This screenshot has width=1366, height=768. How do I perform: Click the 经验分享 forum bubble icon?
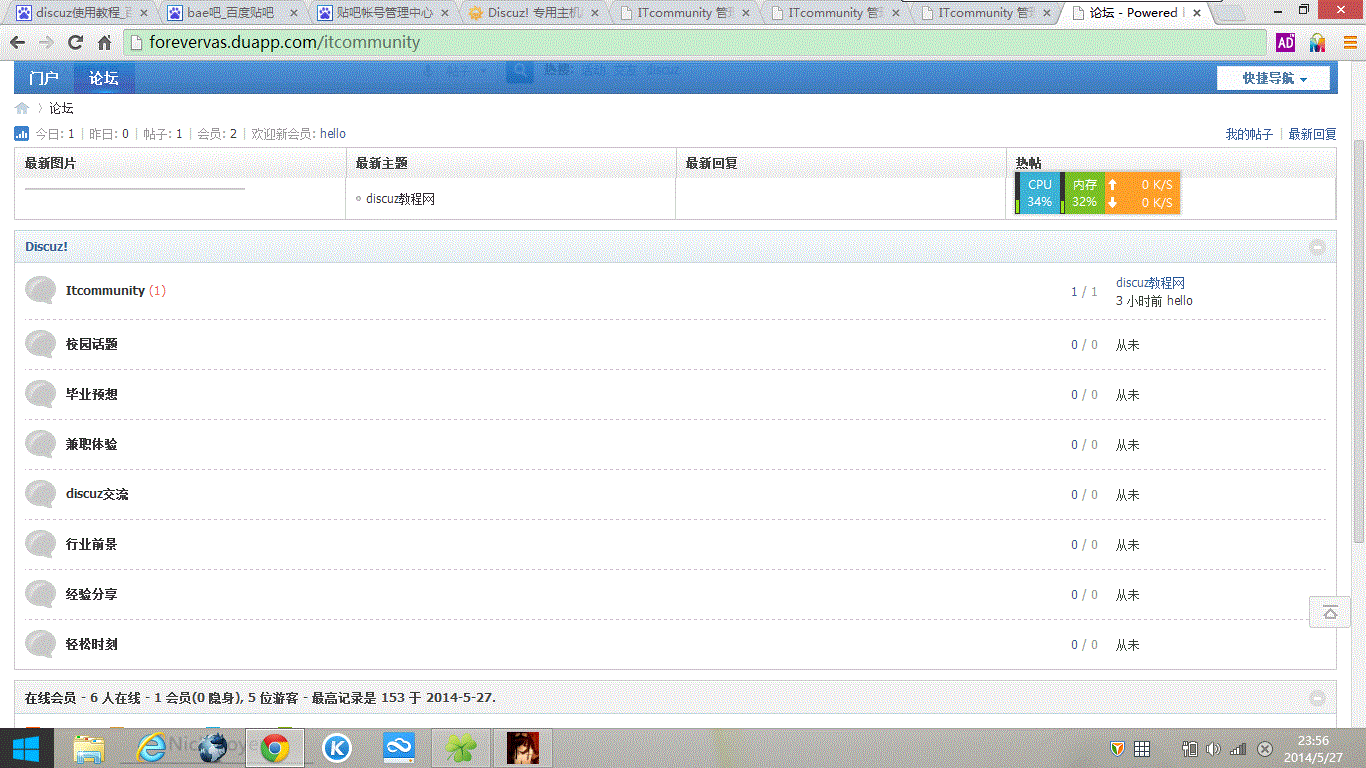40,594
